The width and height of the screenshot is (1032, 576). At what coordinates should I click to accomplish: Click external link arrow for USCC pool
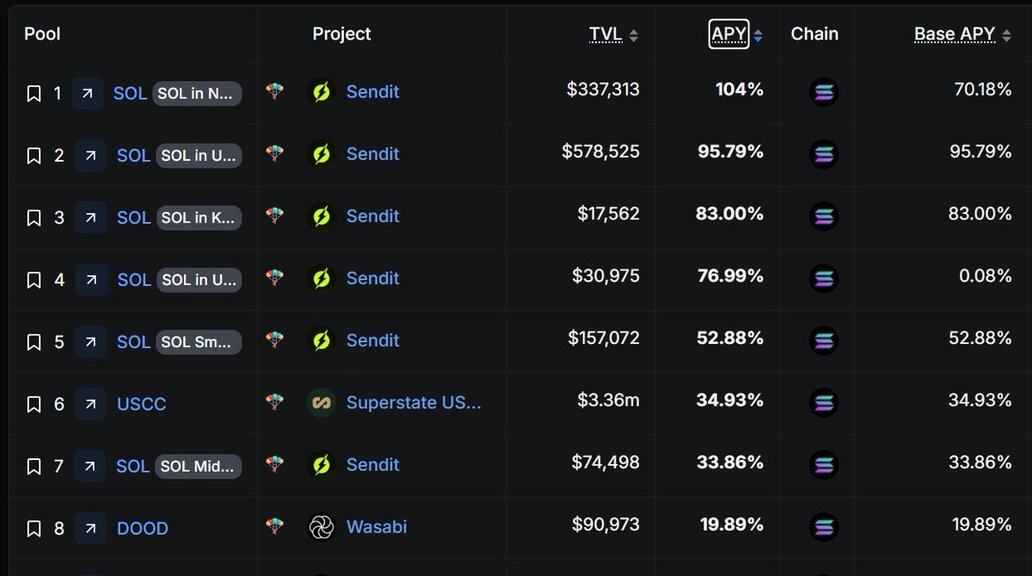tap(90, 404)
